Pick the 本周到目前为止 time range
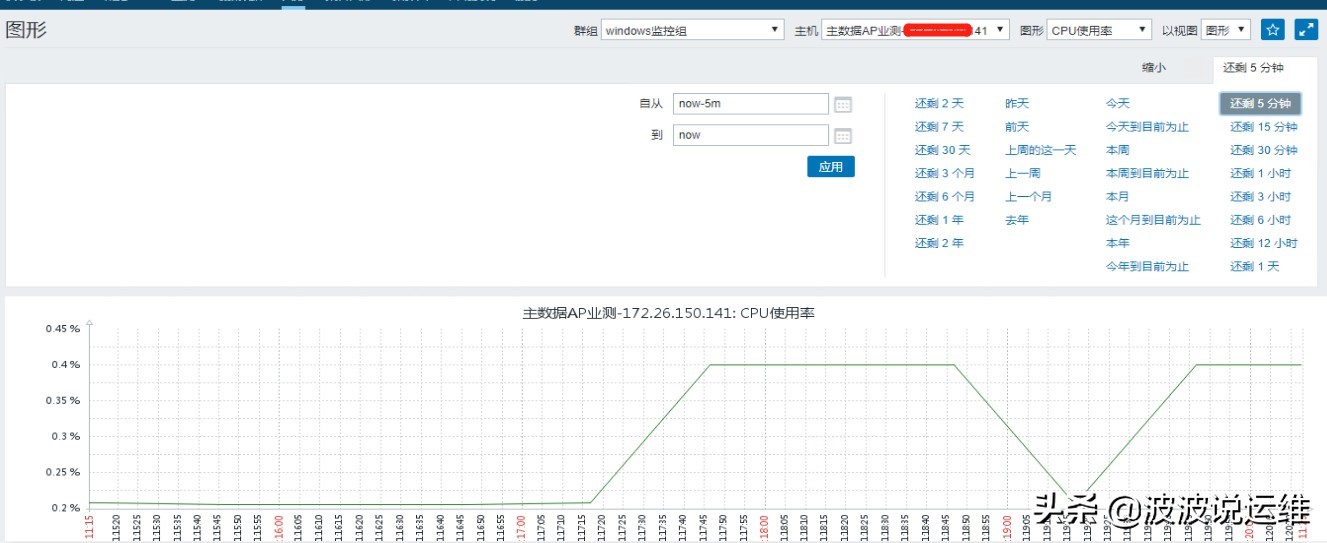The image size is (1327, 543). pos(1147,173)
